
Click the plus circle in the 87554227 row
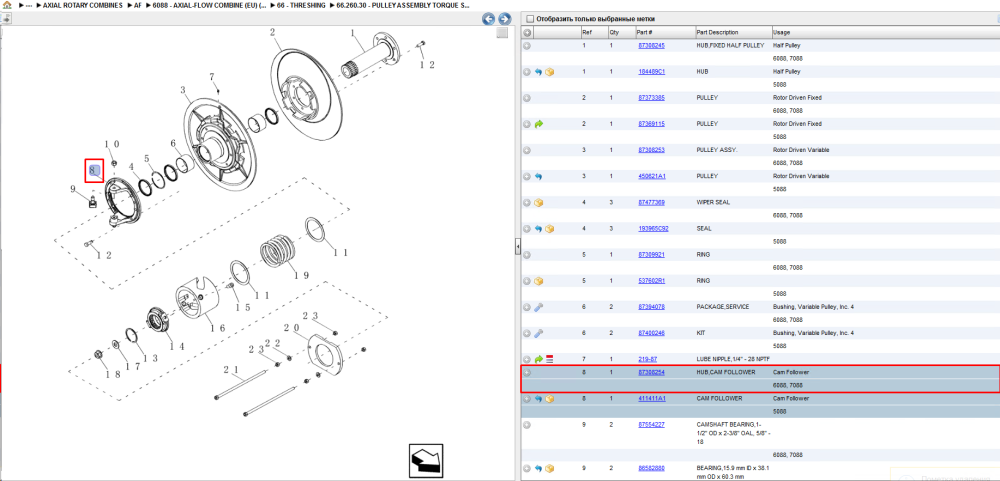[x=527, y=425]
